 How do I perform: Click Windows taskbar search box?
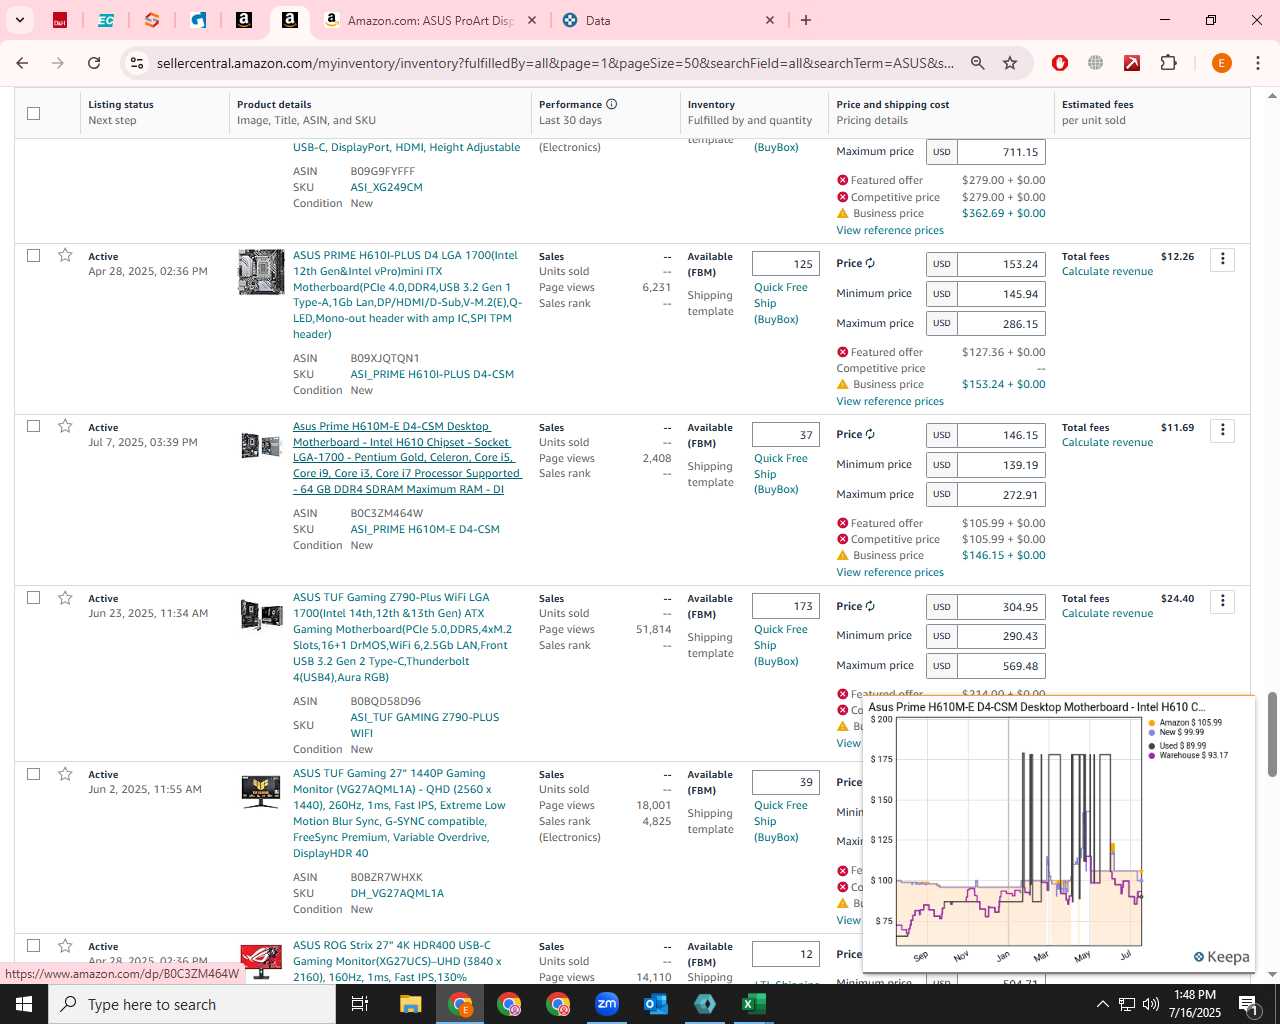(192, 1004)
